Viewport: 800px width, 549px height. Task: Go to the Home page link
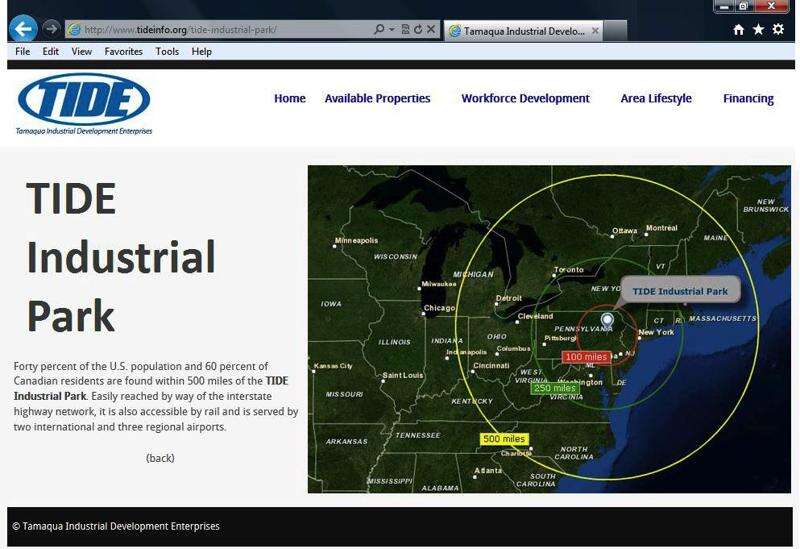point(290,98)
